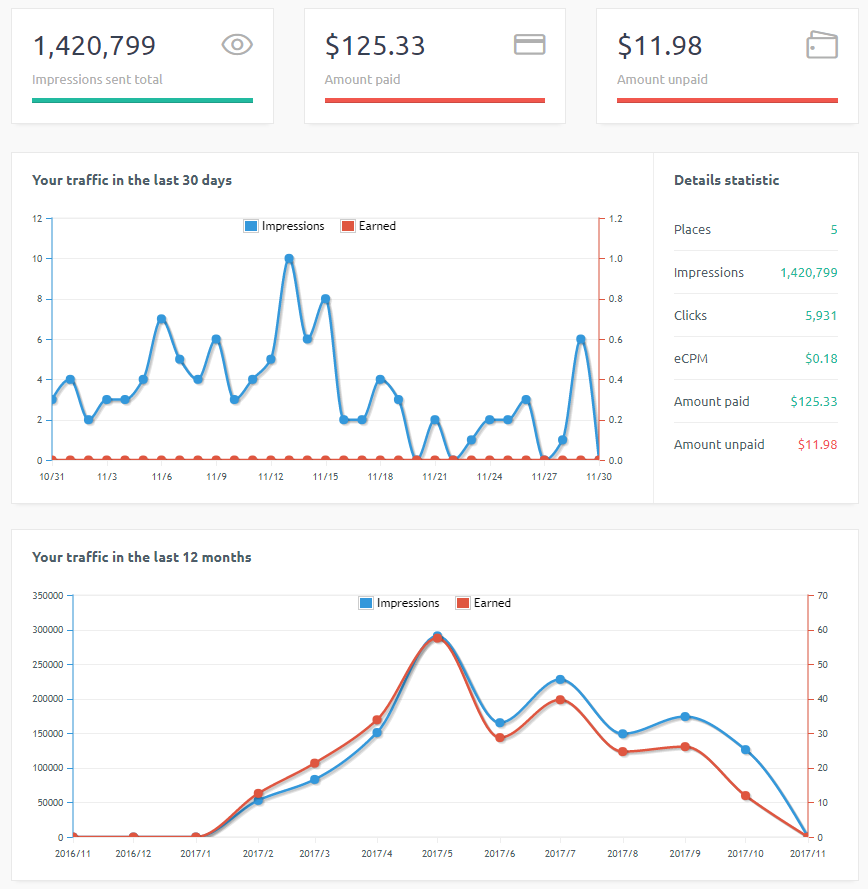Click the wallet icon beside Amount unpaid
Screen dimensions: 868x889
[822, 44]
